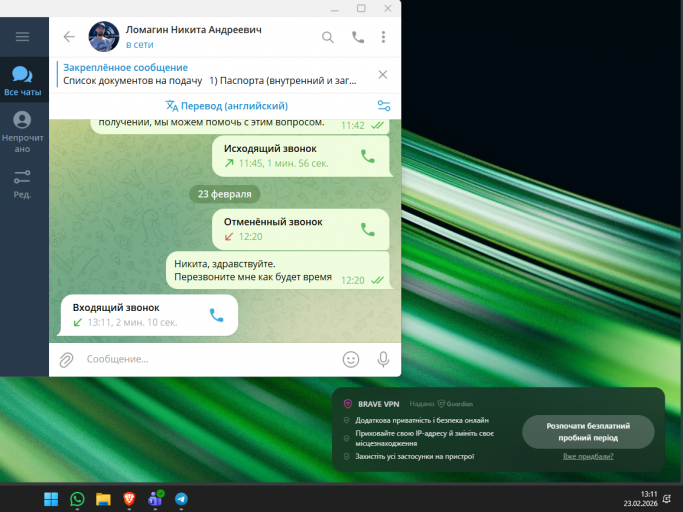This screenshot has width=683, height=512.
Task: Open Ред. folder editing
Action: [22, 184]
